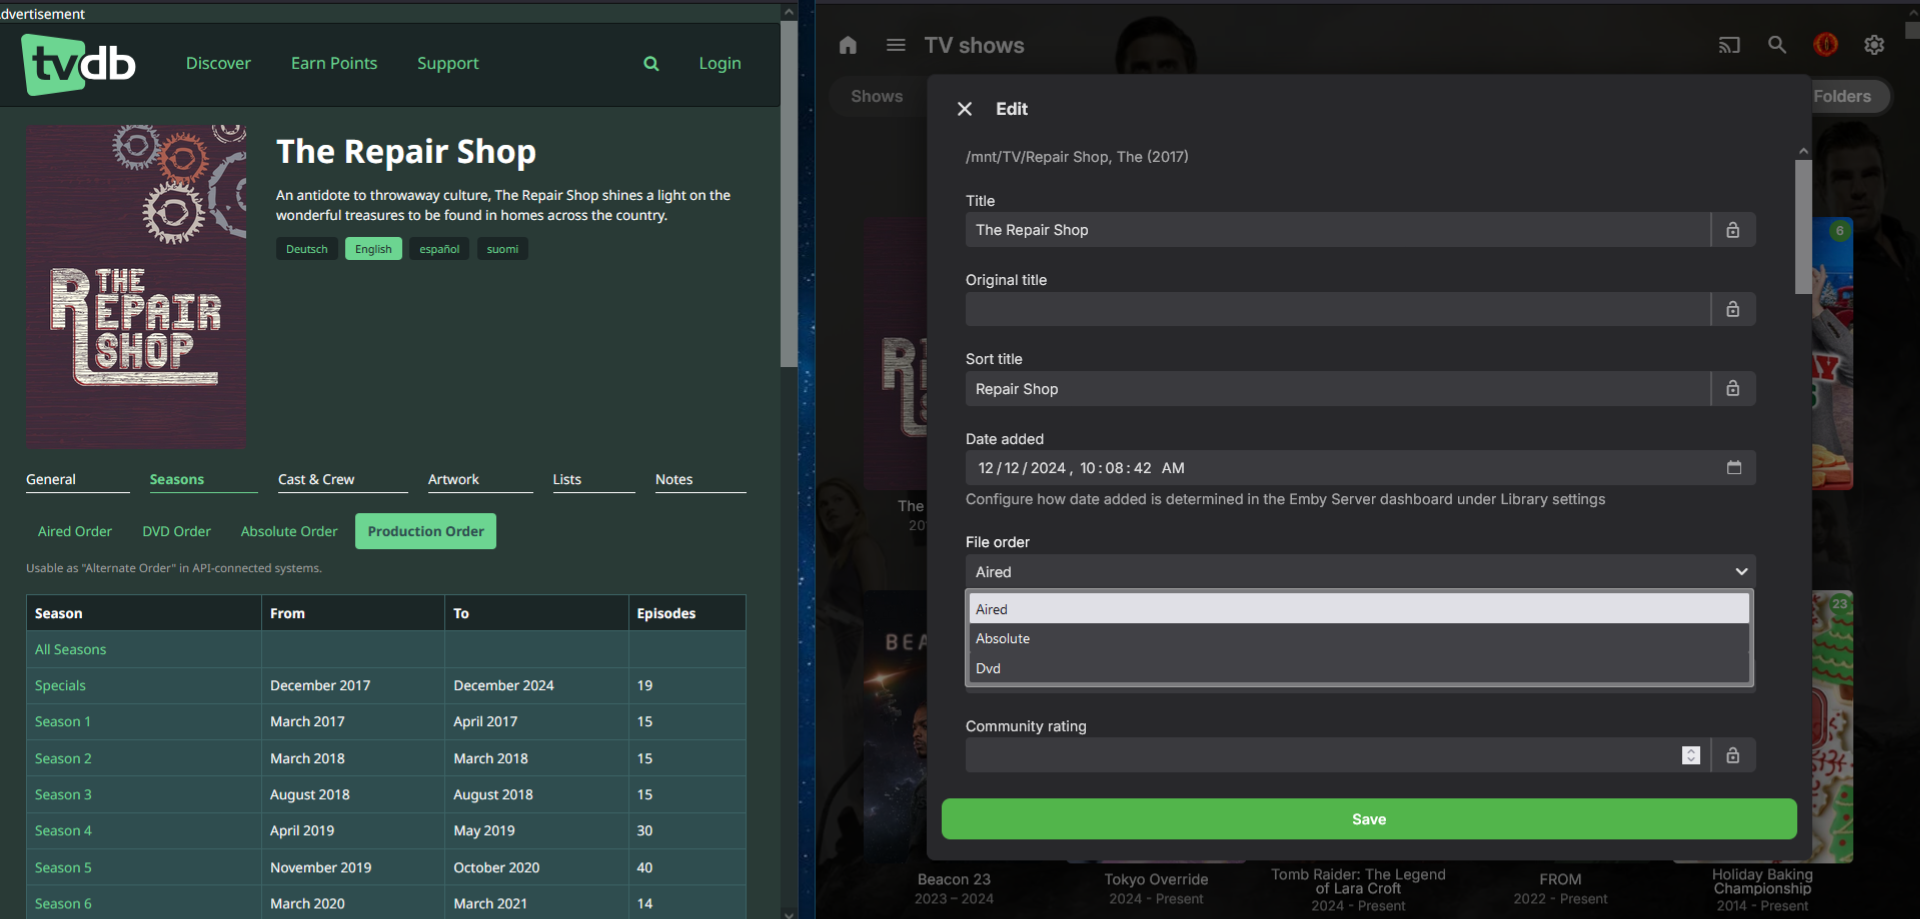Viewport: 1920px width, 919px height.
Task: Switch to the Cast & Crew tab
Action: click(316, 480)
